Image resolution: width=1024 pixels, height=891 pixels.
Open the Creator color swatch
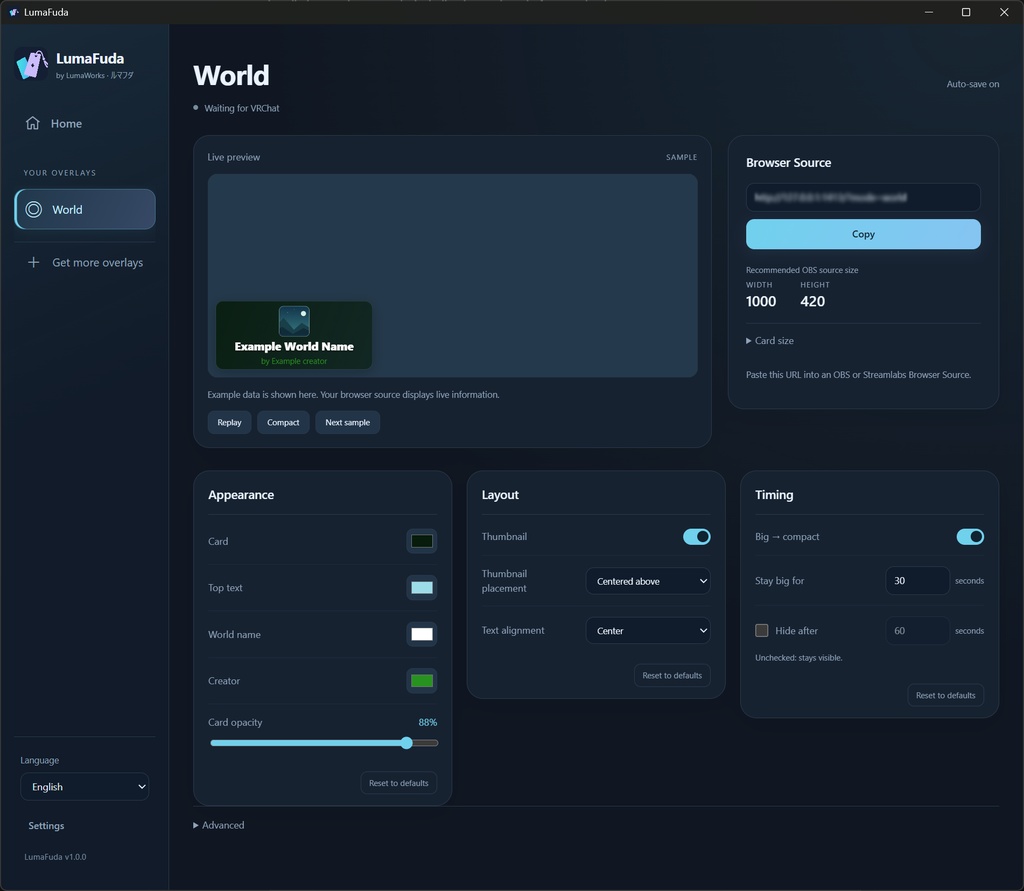(422, 681)
